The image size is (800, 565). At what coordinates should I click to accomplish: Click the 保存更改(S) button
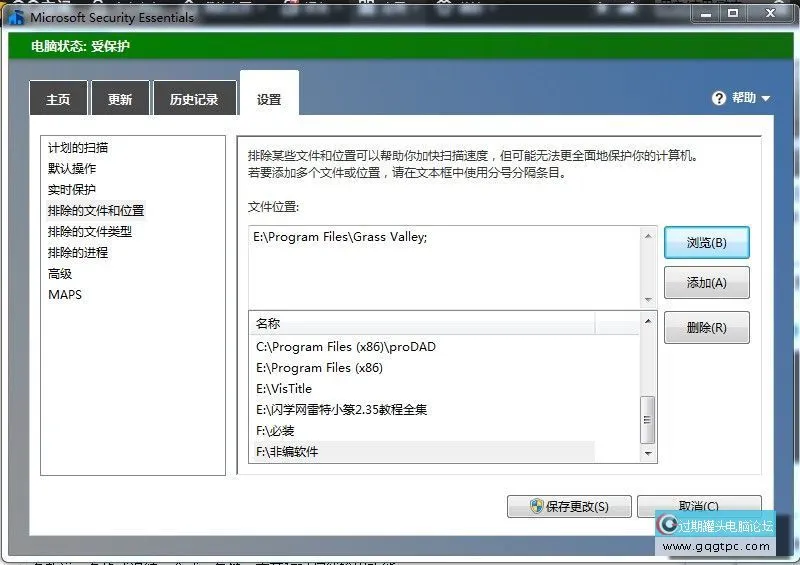click(569, 506)
